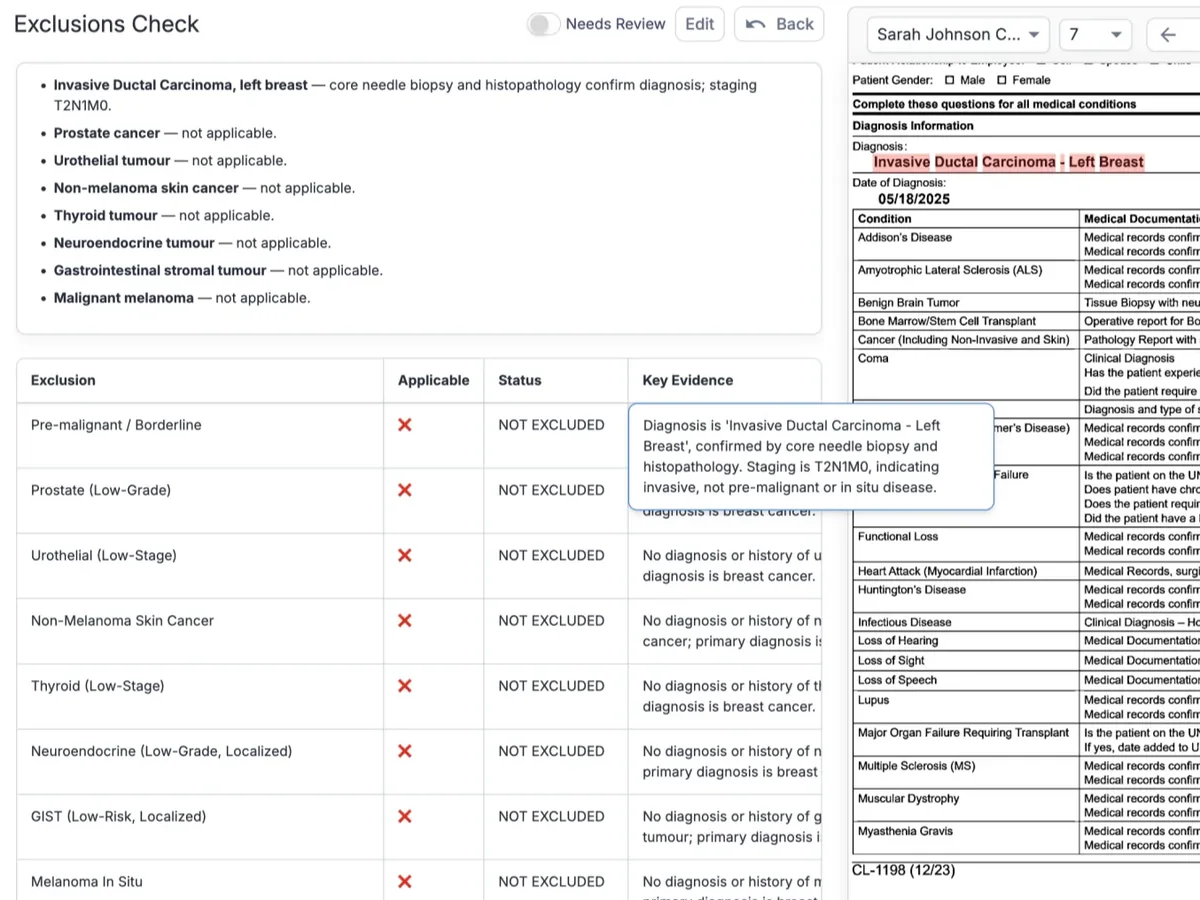
Task: Select the Neuroendocrine (Low-Grade, Localized) cell
Action: pyautogui.click(x=200, y=762)
